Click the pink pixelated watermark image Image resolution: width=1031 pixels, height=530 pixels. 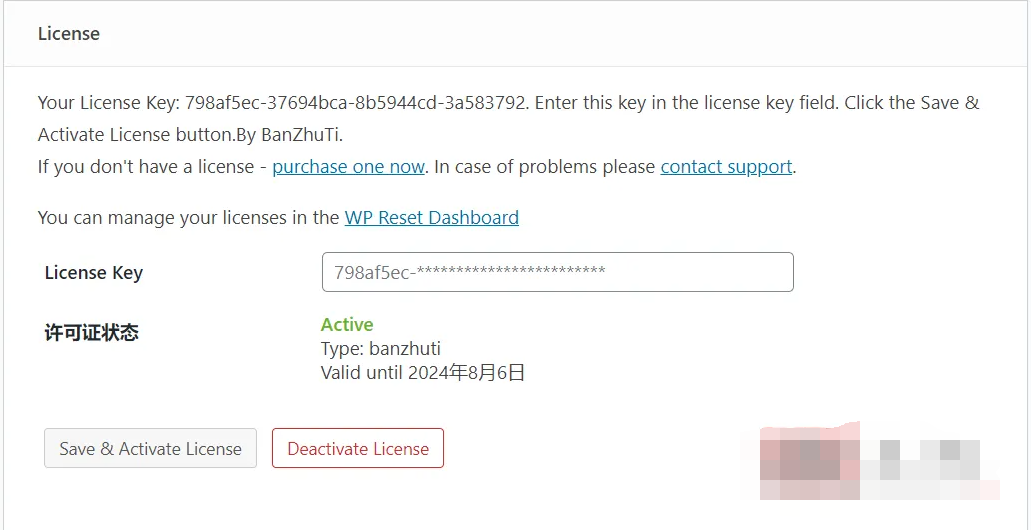pos(810,462)
